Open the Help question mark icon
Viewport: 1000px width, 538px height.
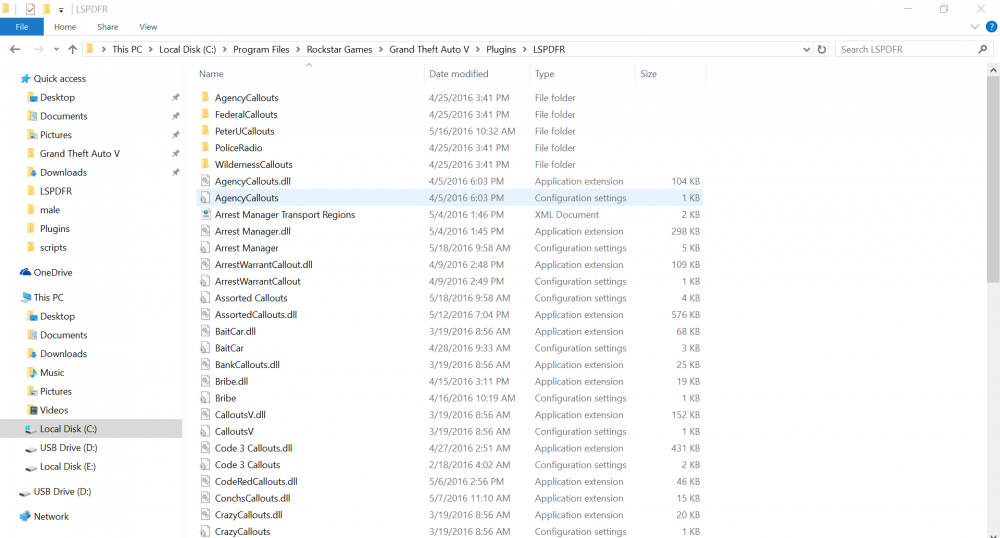(x=992, y=27)
